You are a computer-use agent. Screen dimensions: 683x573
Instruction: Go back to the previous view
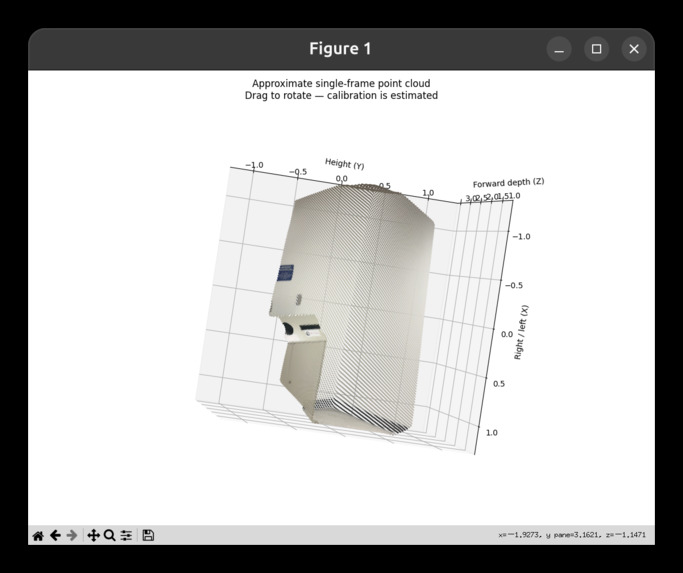(55, 536)
